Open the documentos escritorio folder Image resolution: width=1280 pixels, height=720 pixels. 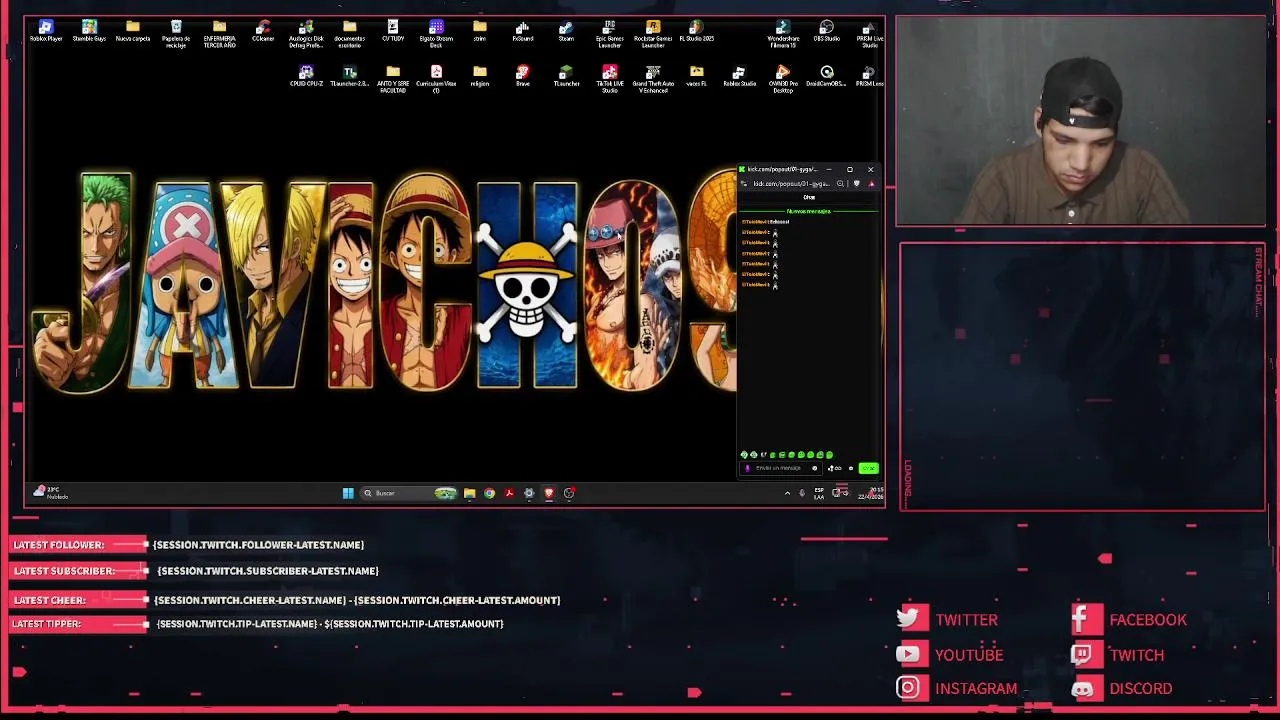349,33
